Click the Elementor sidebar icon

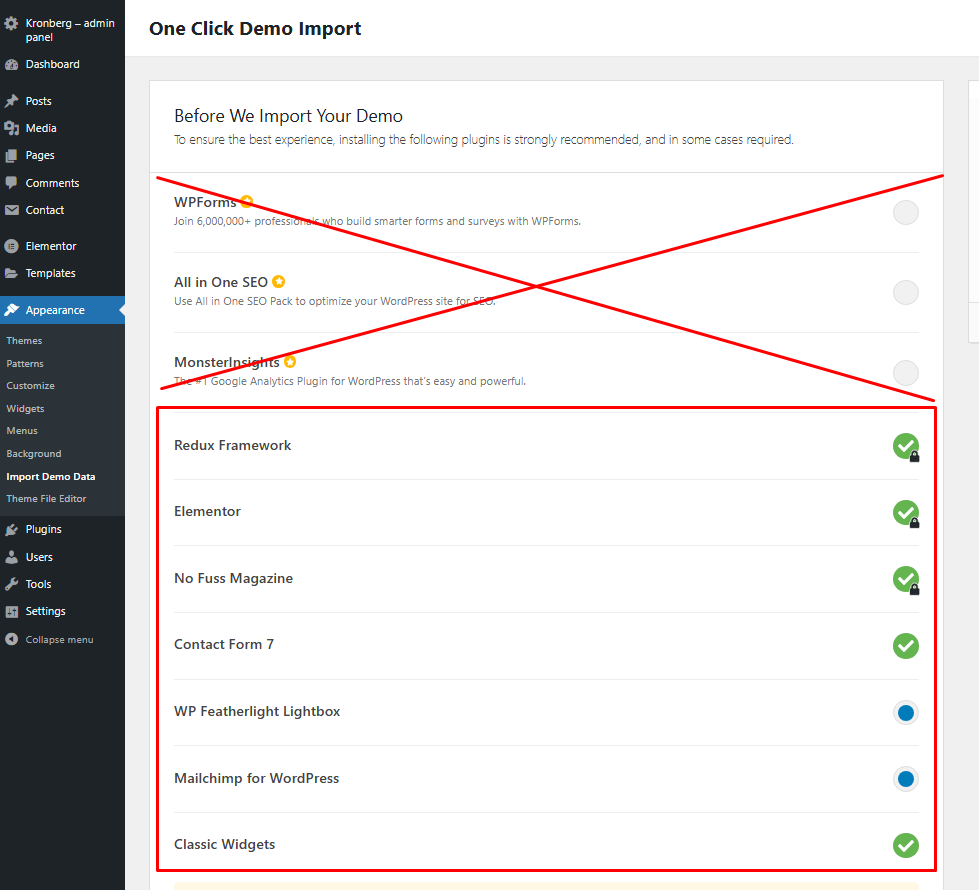(12, 246)
